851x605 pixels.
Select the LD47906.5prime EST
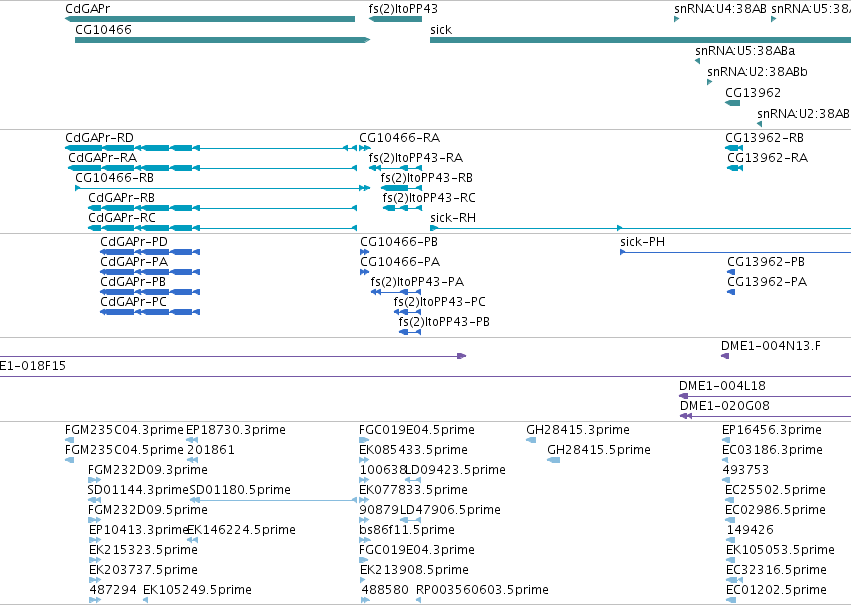411,520
